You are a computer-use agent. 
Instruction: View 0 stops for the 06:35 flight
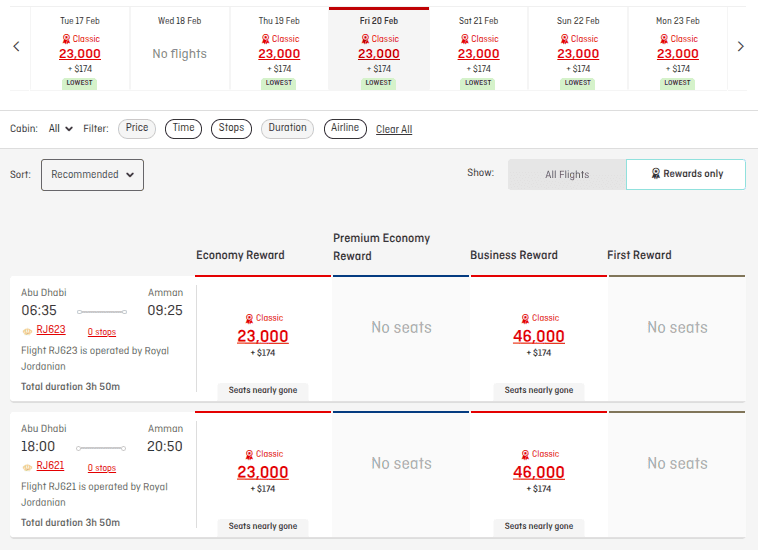[102, 332]
